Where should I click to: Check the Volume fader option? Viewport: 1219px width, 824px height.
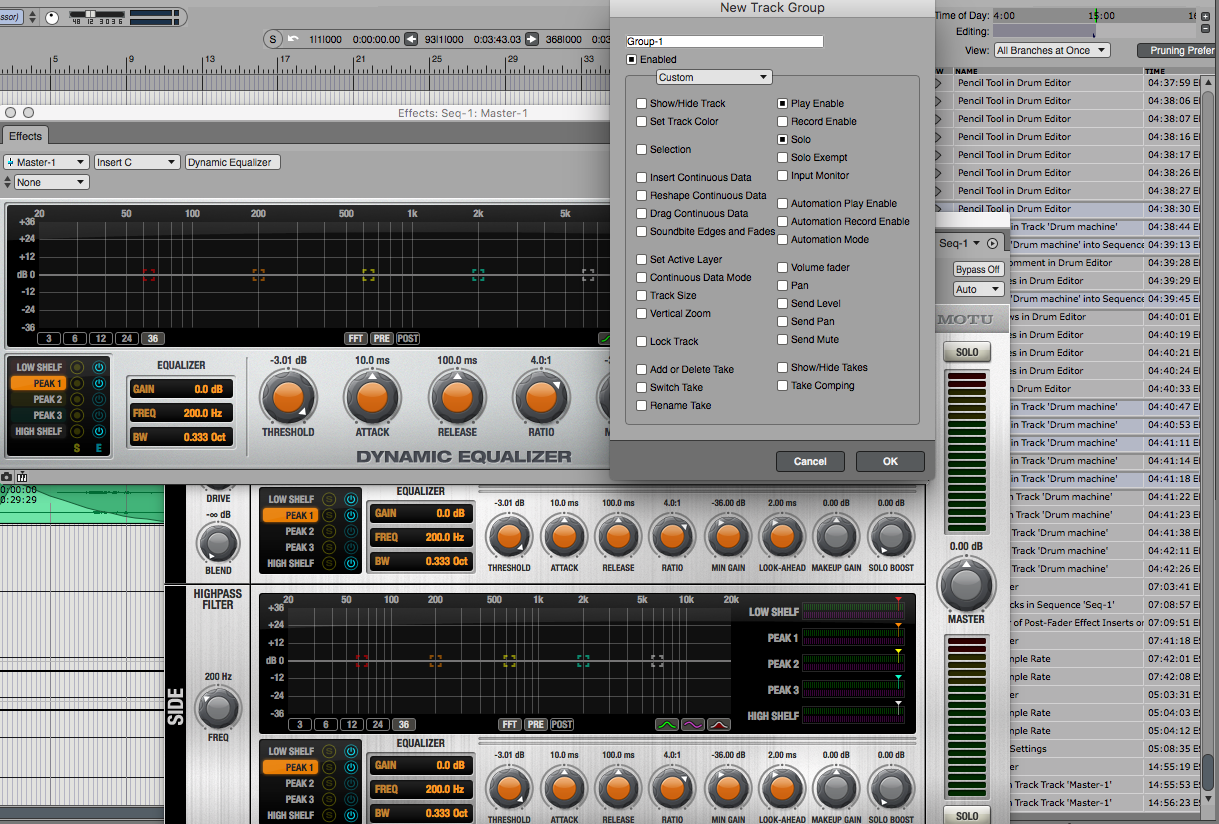tap(783, 267)
